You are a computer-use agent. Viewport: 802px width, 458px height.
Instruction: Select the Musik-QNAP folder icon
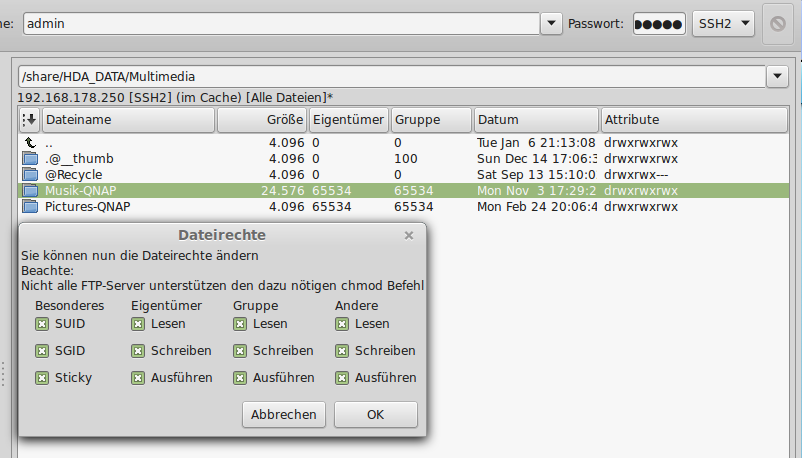coord(30,191)
